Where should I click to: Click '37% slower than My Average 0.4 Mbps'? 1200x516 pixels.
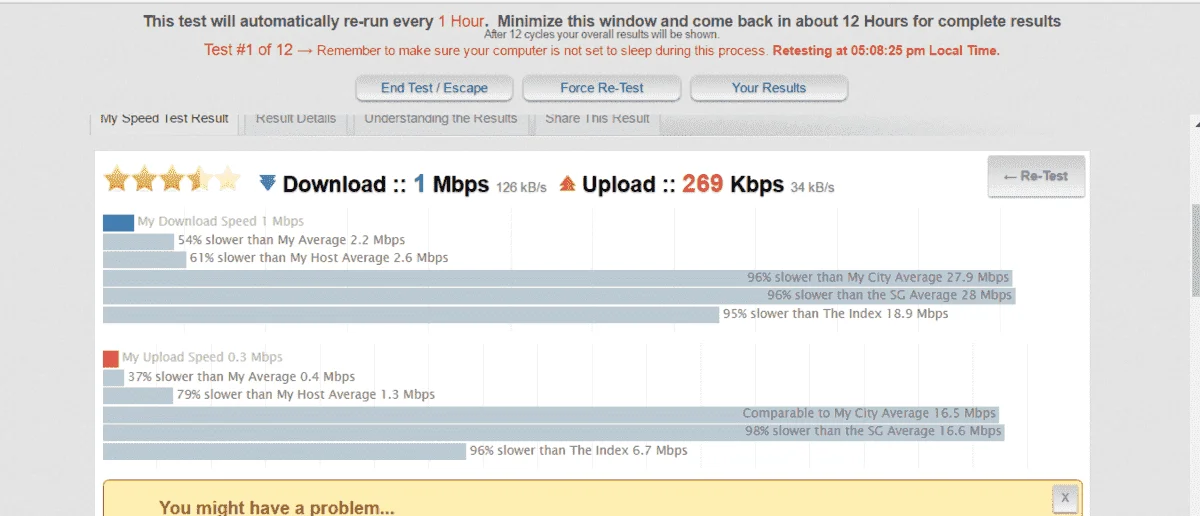[x=241, y=377]
